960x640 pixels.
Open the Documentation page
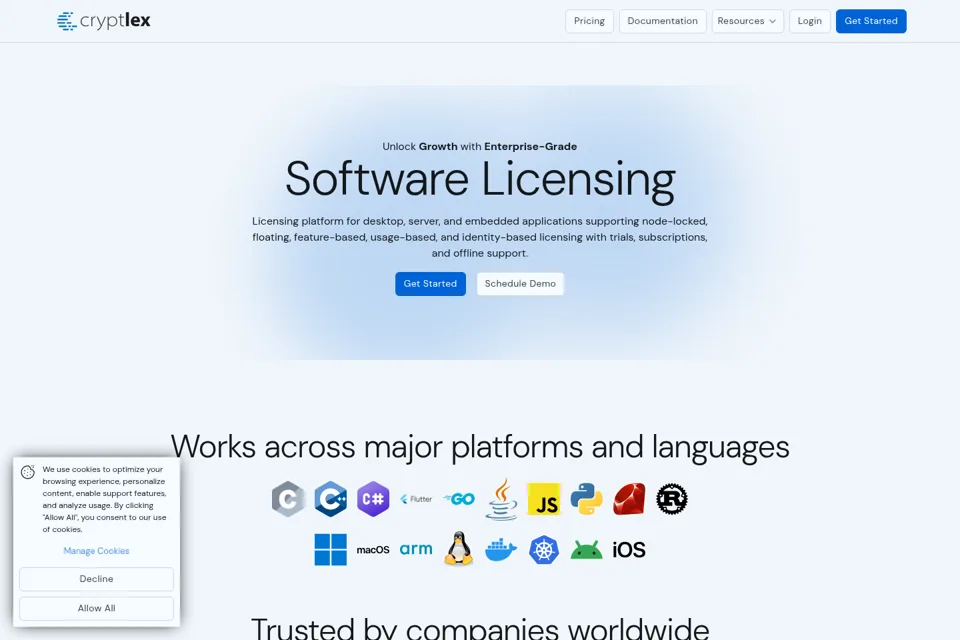coord(662,21)
